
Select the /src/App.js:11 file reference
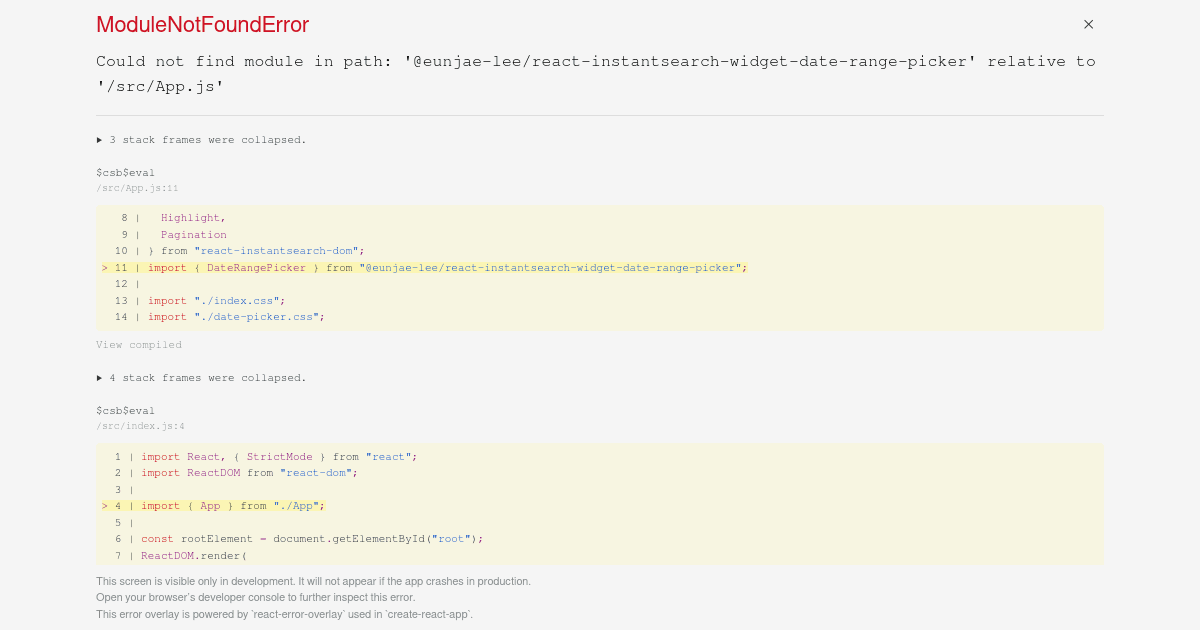[x=138, y=187]
